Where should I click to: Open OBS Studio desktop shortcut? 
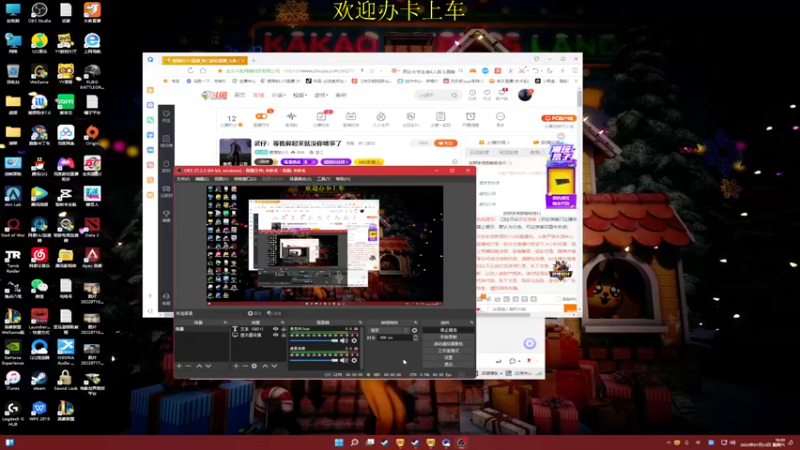click(x=39, y=13)
